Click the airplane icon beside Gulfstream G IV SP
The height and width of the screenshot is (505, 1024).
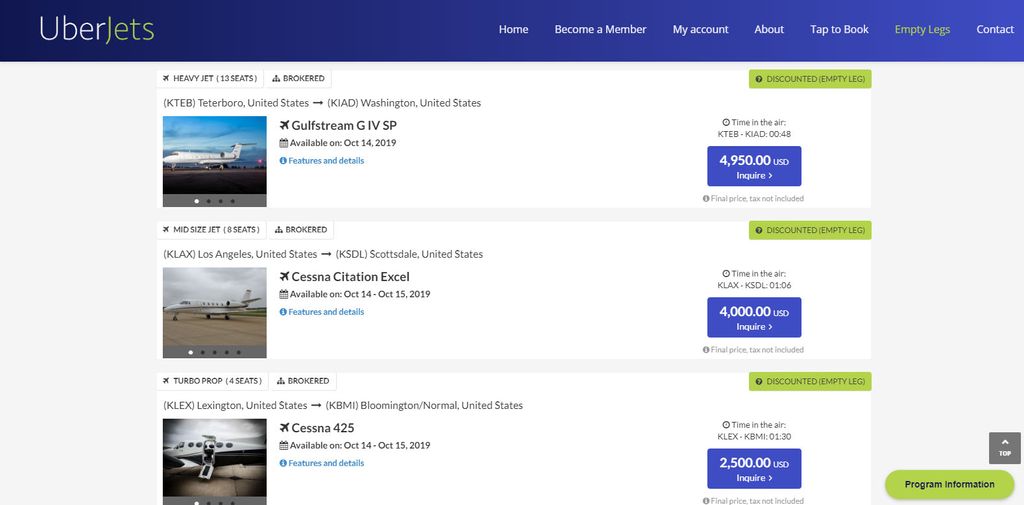[284, 125]
